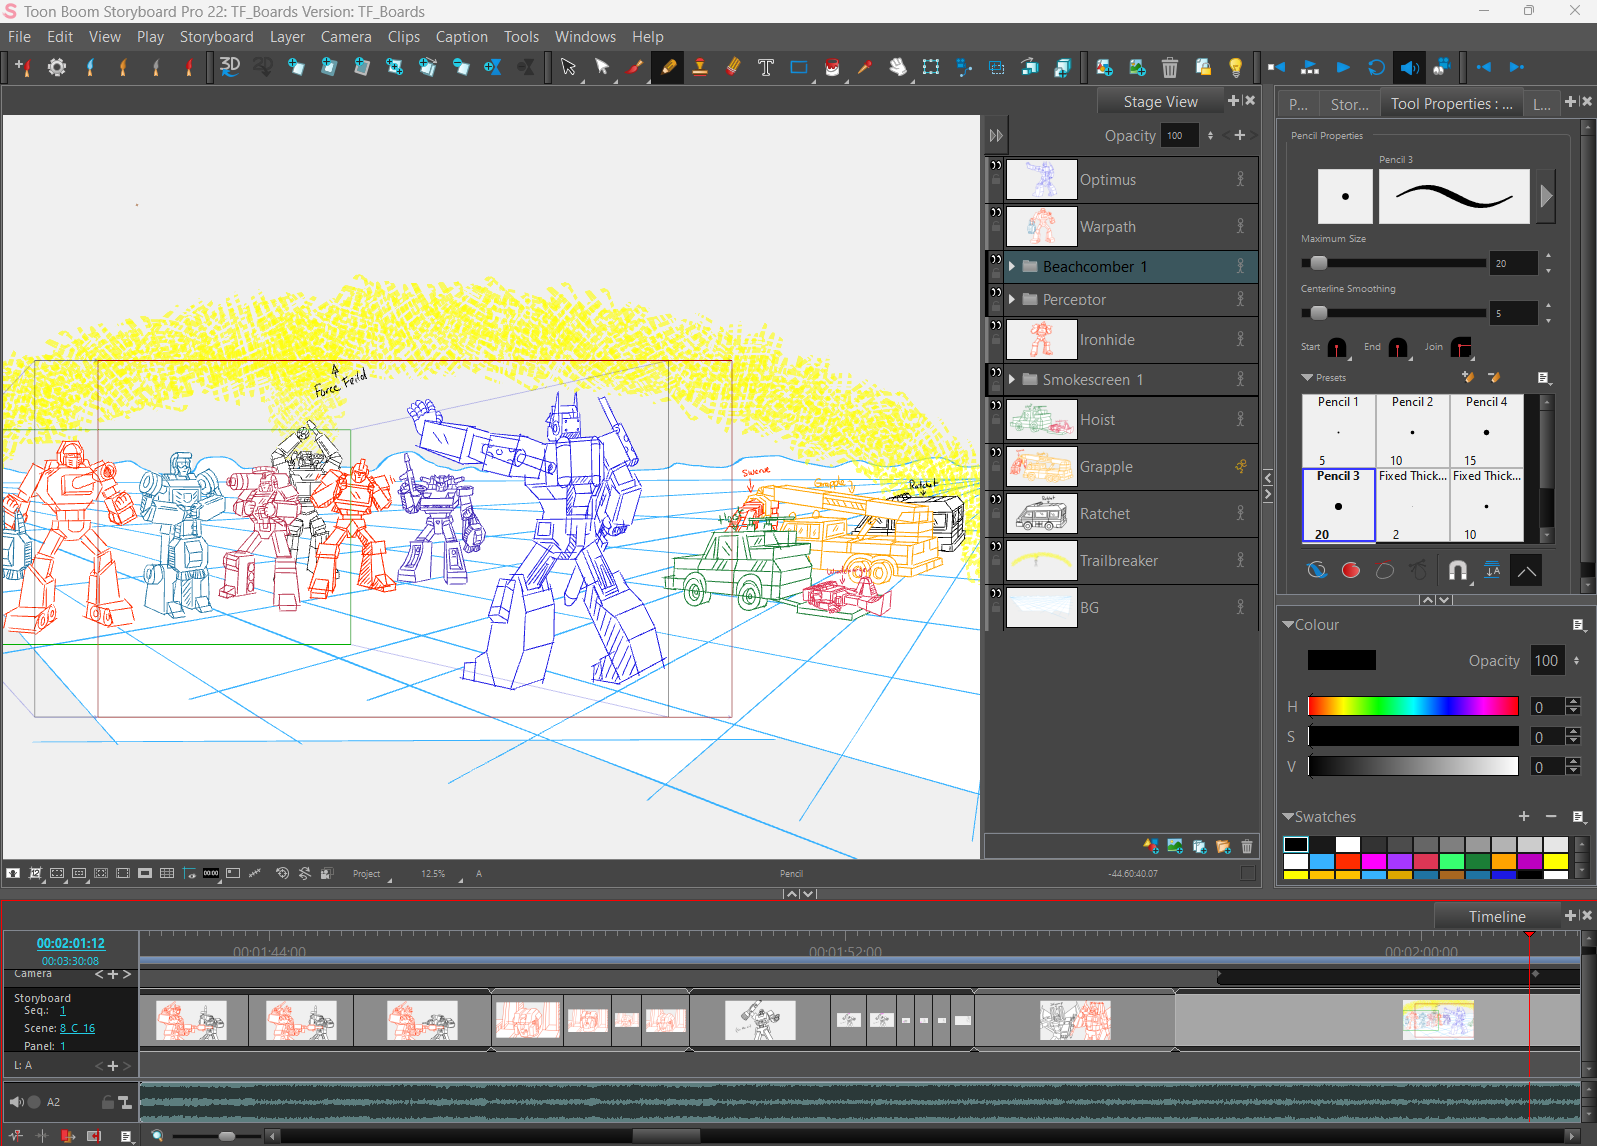Select the Text tool
The image size is (1597, 1146).
click(x=766, y=67)
